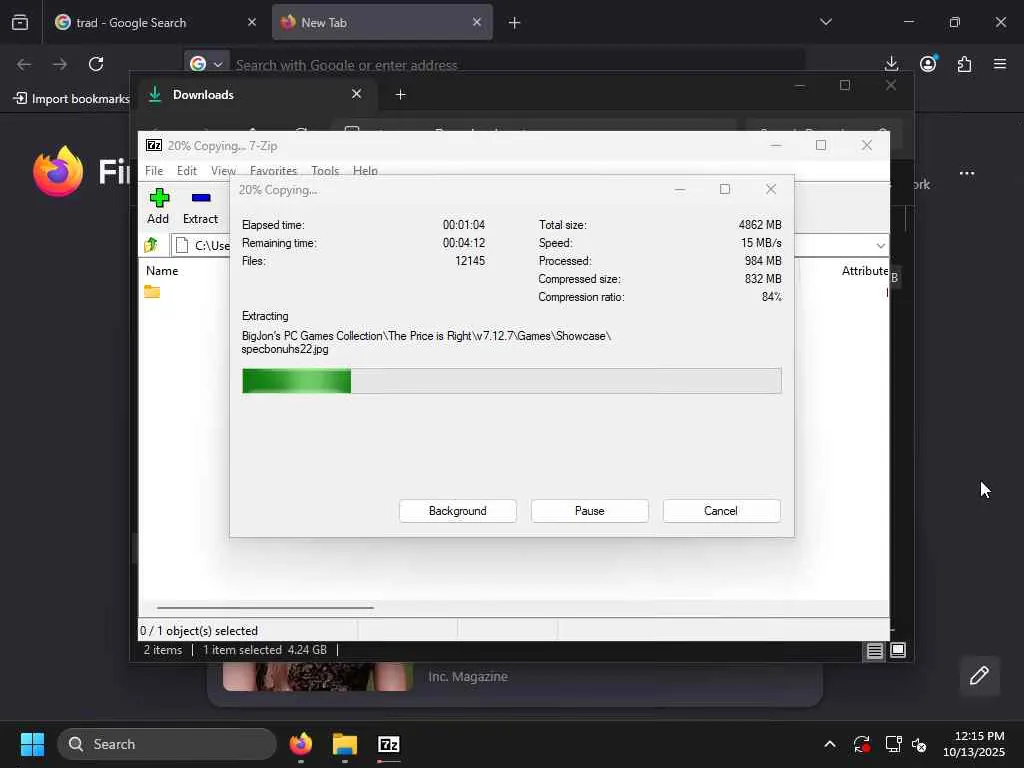Close the trad - Google Search tab

tap(251, 22)
